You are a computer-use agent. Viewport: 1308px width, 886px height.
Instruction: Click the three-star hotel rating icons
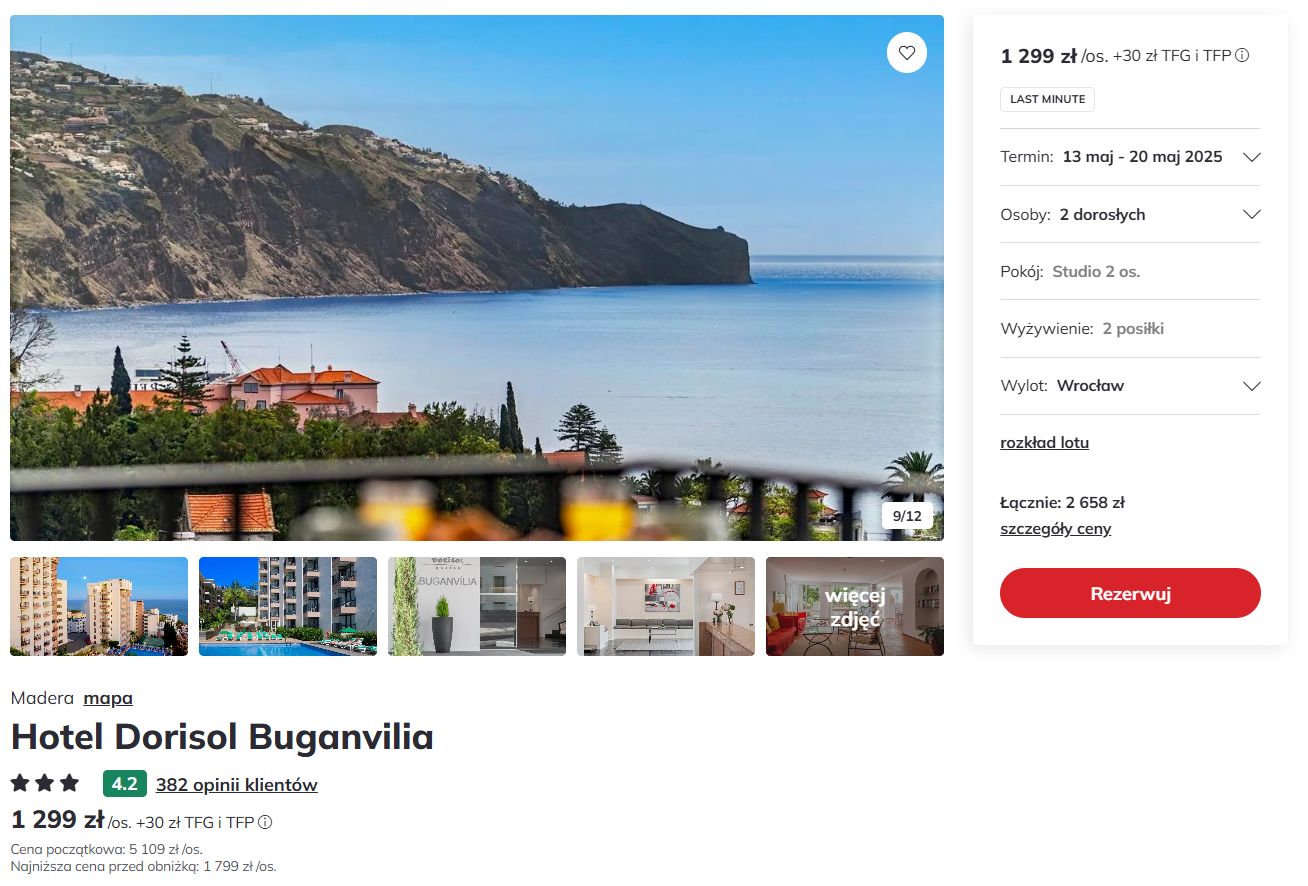pyautogui.click(x=45, y=784)
